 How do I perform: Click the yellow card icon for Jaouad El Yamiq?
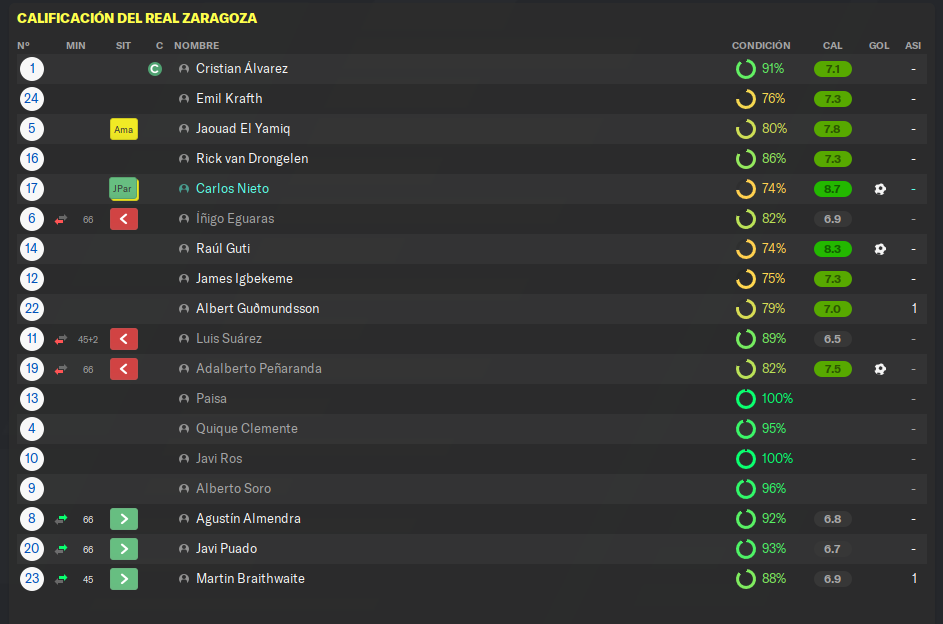[124, 129]
